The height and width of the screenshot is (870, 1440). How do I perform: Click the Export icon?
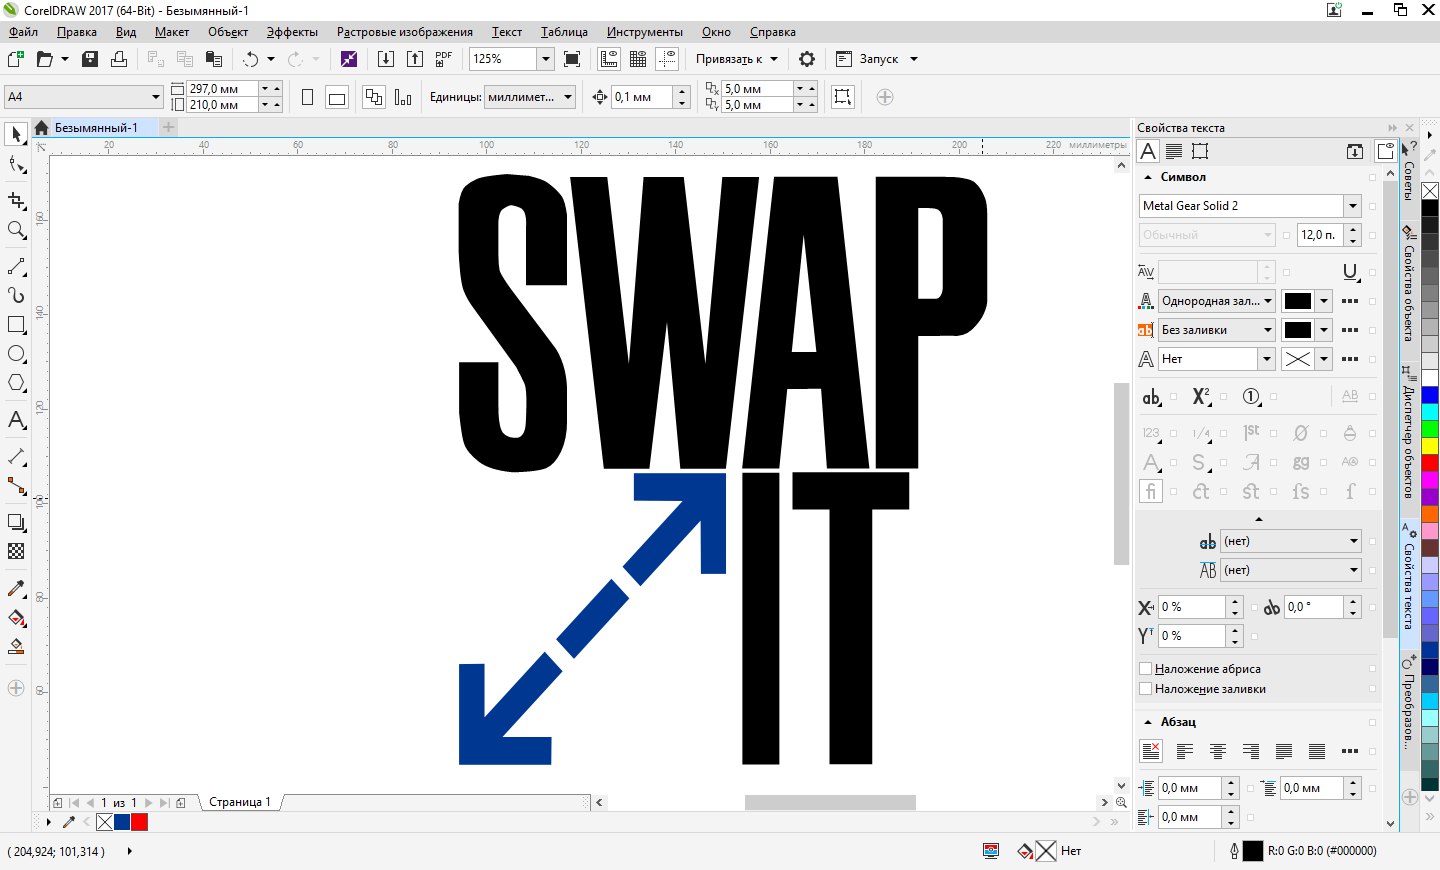415,59
